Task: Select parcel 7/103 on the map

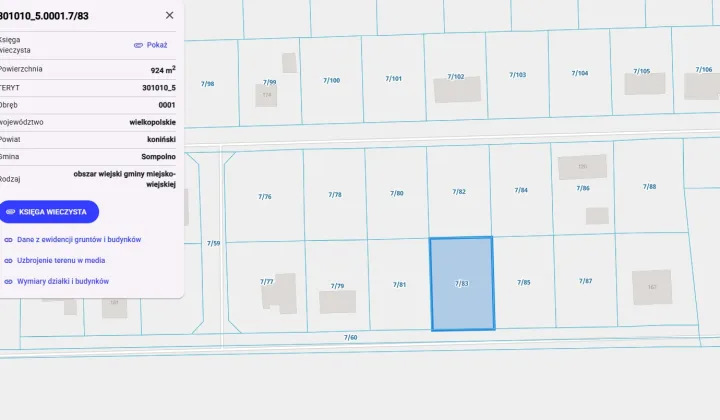Action: tap(518, 74)
